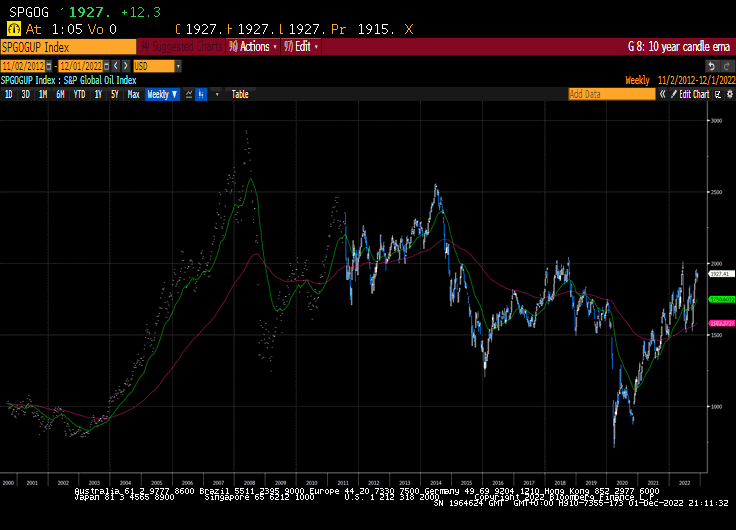
Task: Click the yellow ticker info icon beside At
Action: click(x=14, y=29)
